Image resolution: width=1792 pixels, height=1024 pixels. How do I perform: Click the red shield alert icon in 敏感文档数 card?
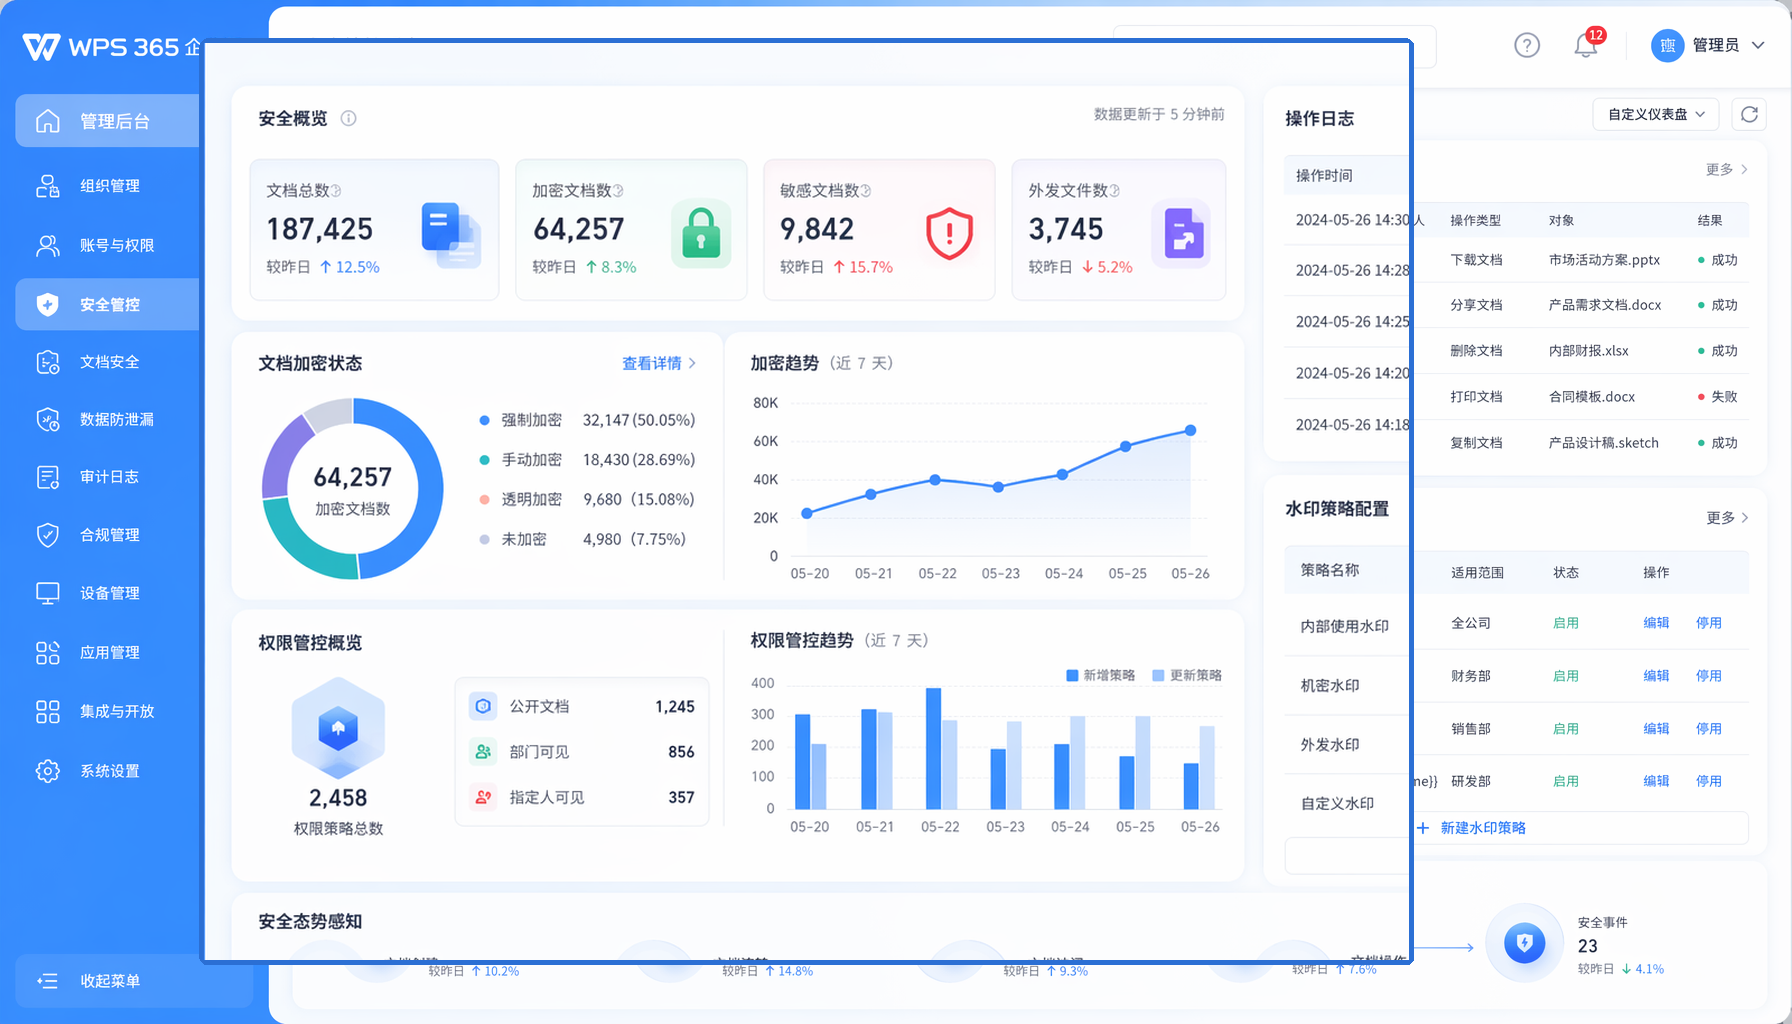[x=949, y=234]
